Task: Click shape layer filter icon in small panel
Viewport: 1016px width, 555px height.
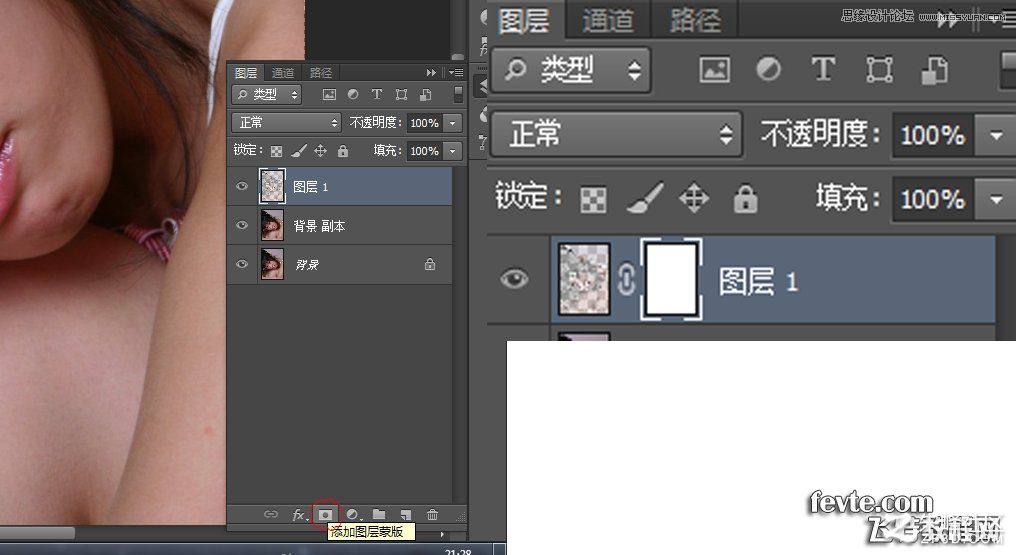Action: pyautogui.click(x=401, y=95)
